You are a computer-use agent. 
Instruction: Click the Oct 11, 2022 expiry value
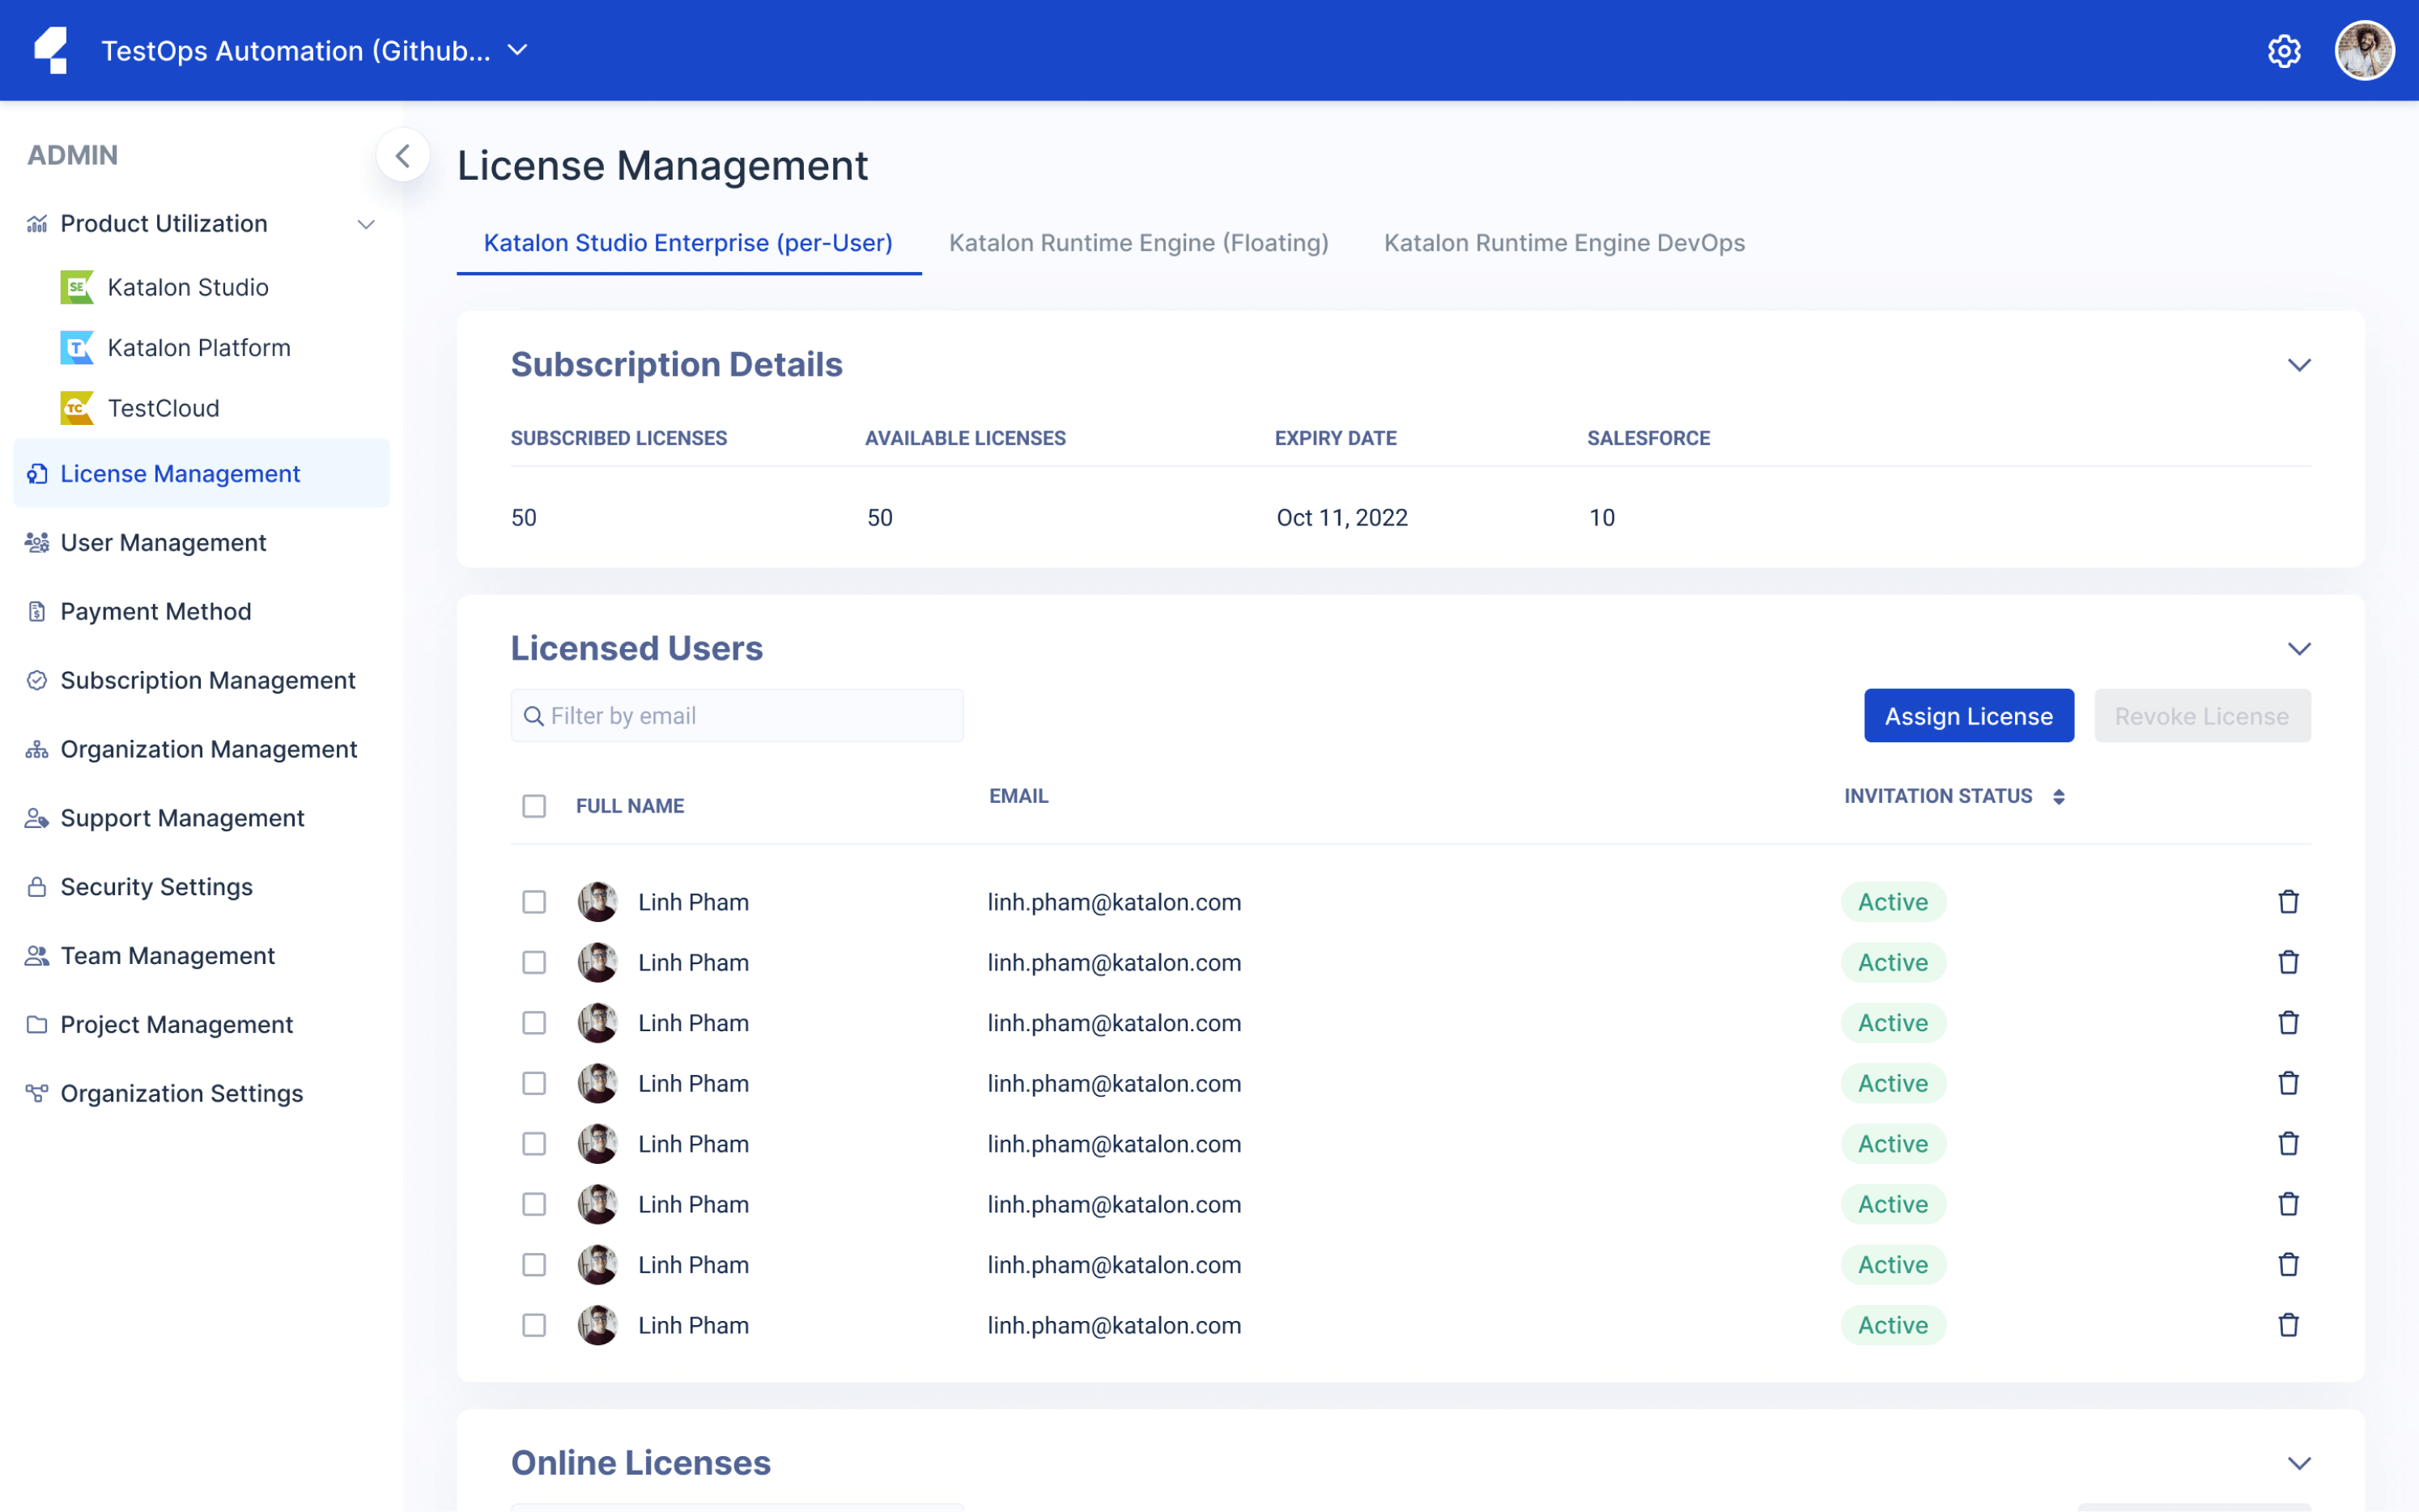click(1342, 518)
